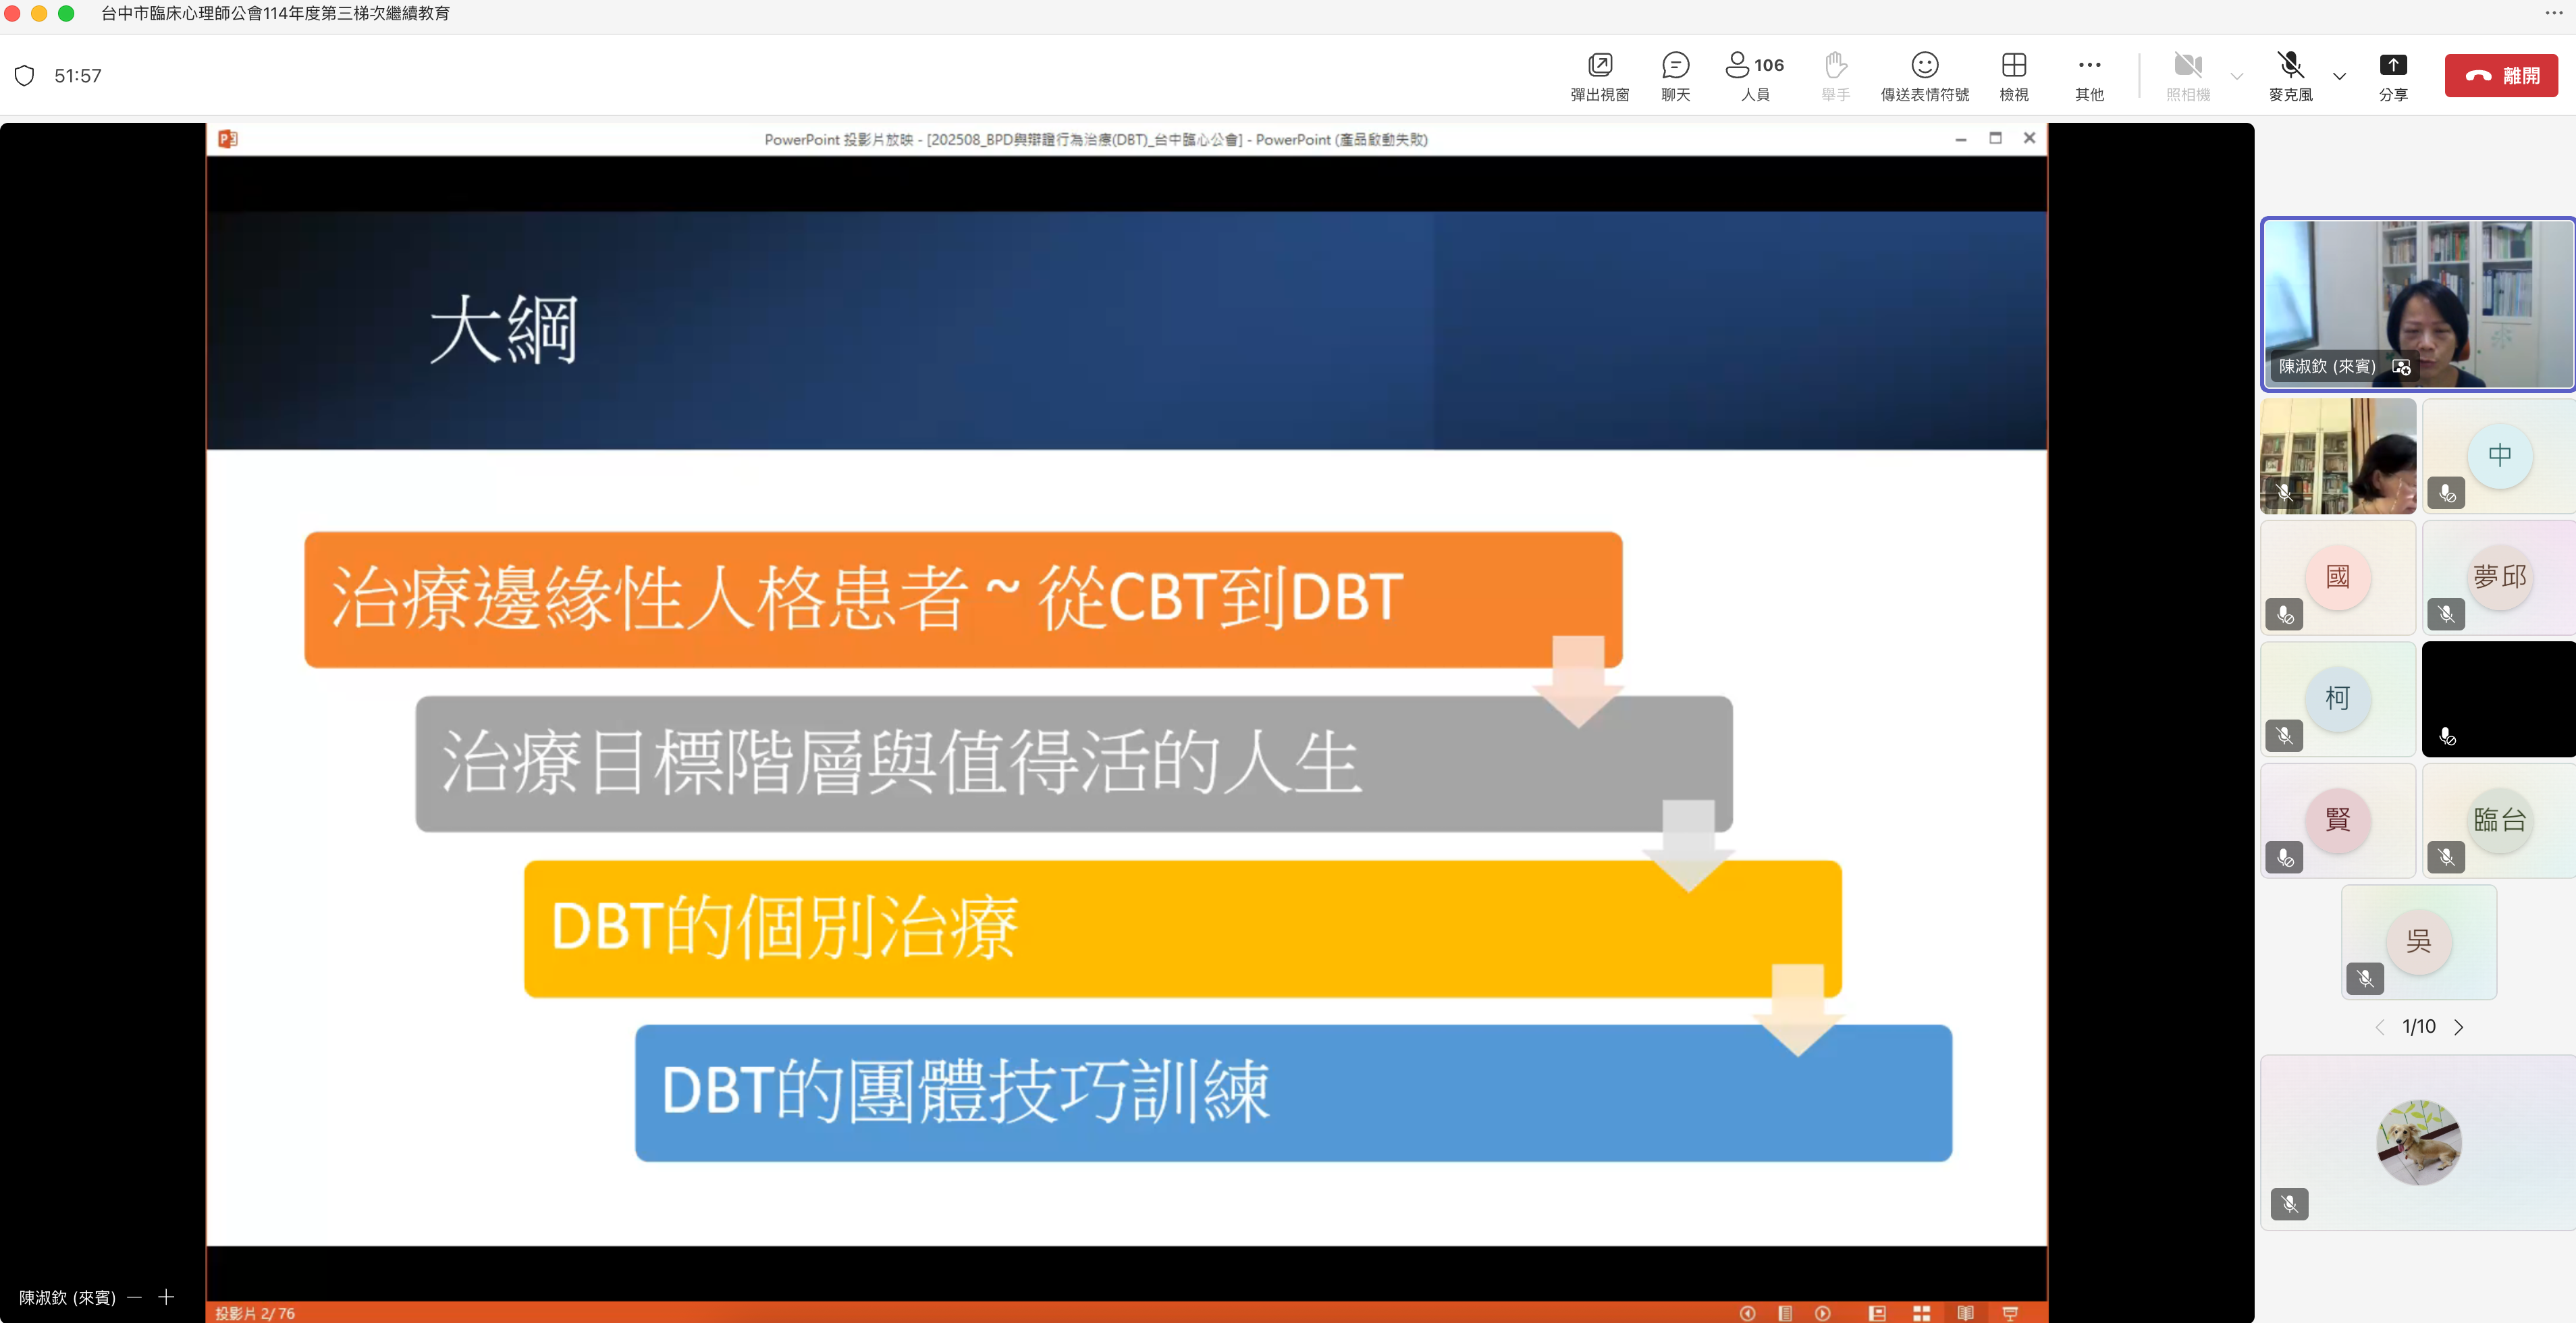Open the pop-out window (彈出視窗) option
Image resolution: width=2576 pixels, height=1323 pixels.
tap(1599, 76)
